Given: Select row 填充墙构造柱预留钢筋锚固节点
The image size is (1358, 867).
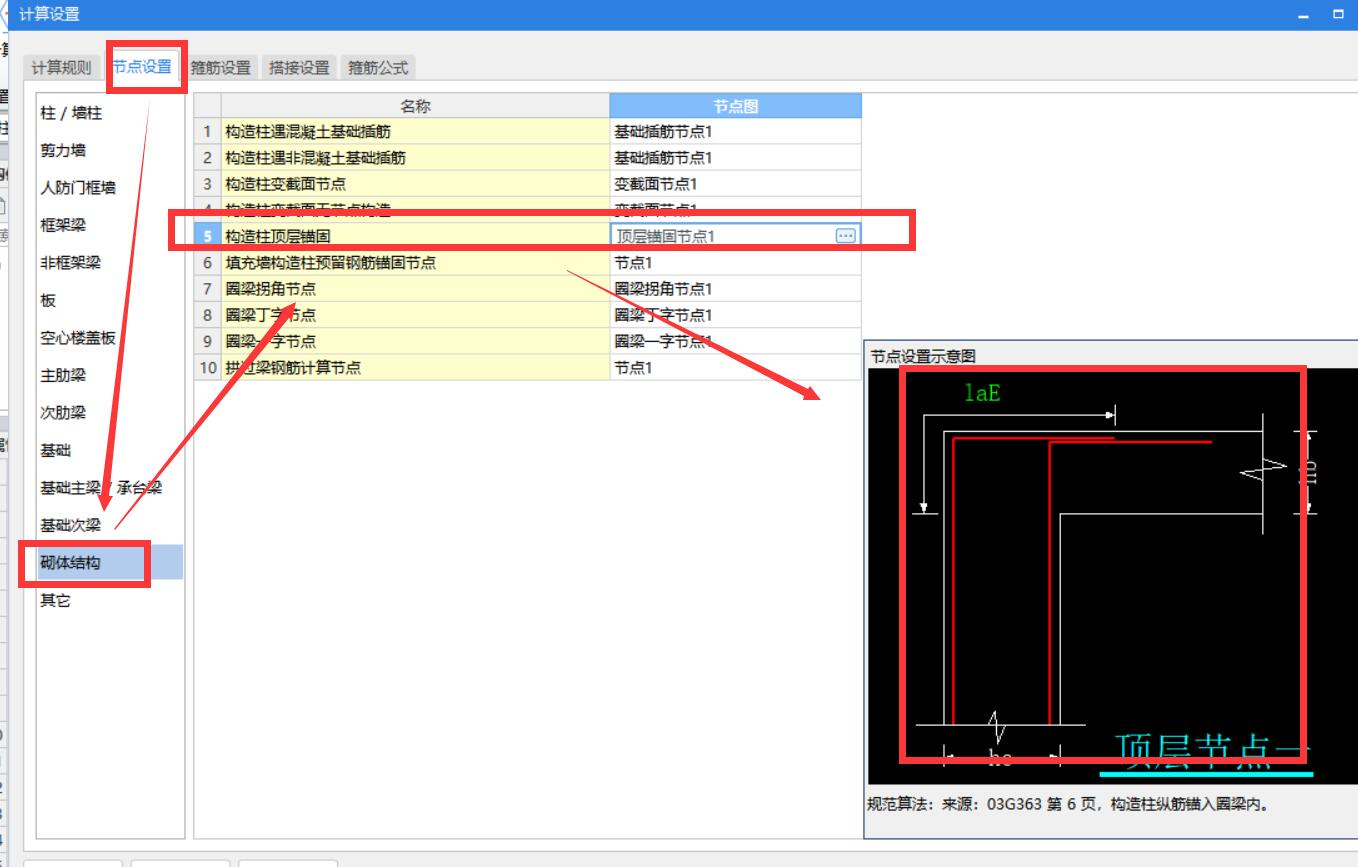Looking at the screenshot, I should [x=415, y=263].
